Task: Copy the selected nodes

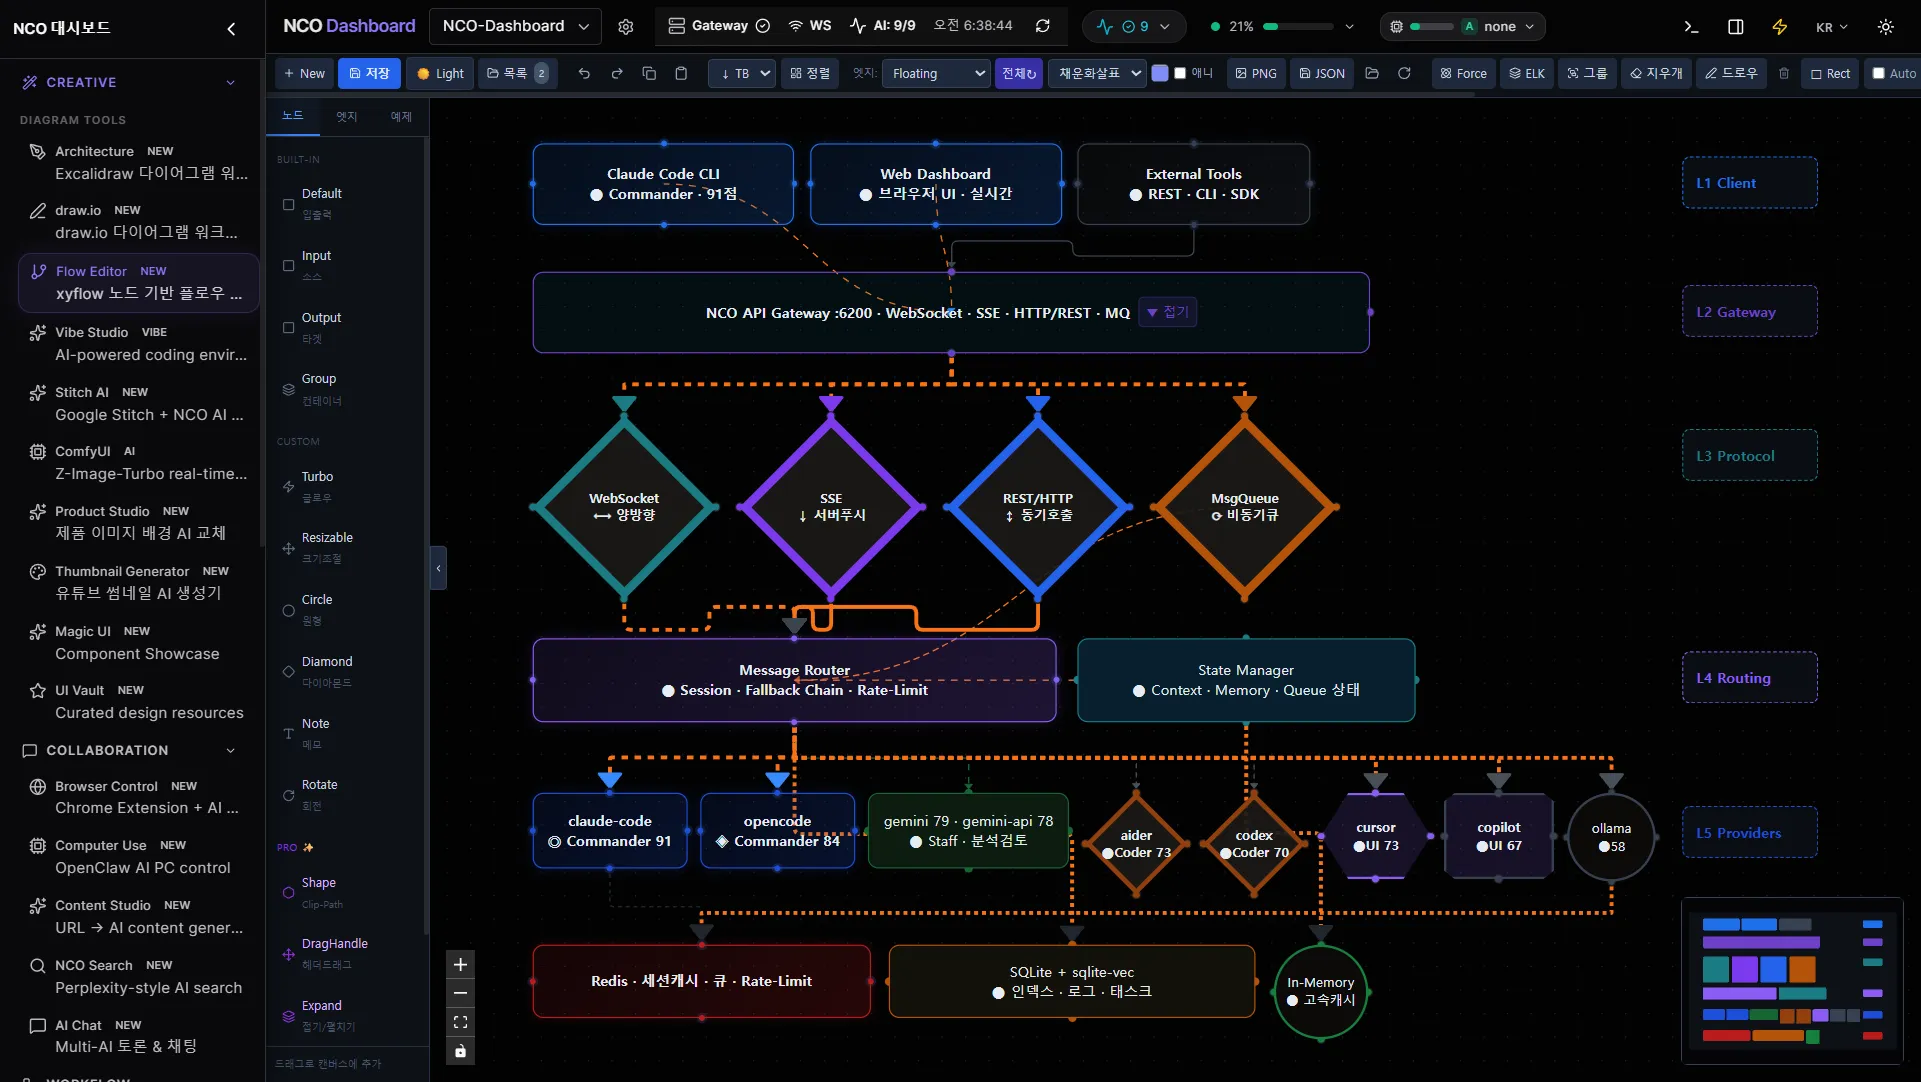Action: click(649, 73)
